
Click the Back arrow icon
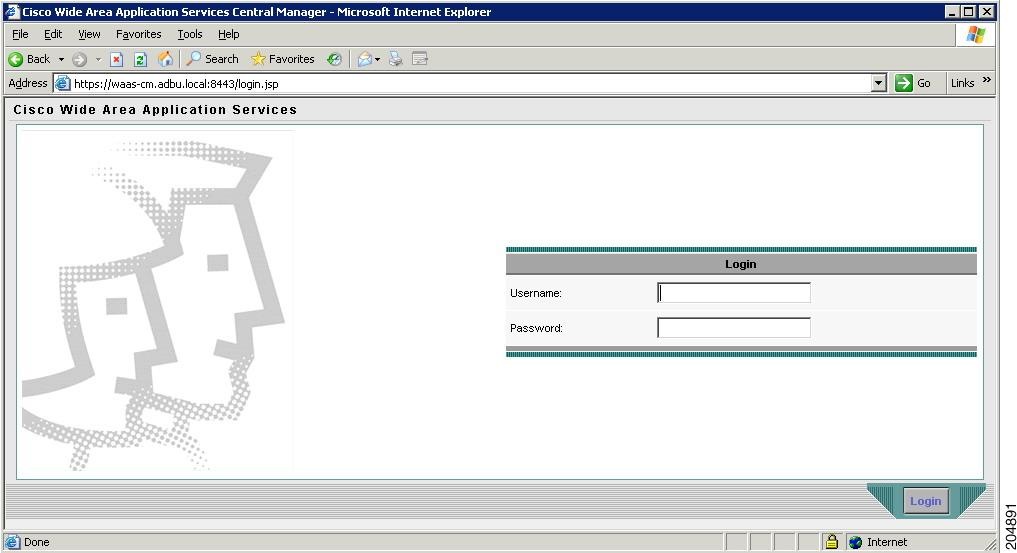click(x=16, y=60)
